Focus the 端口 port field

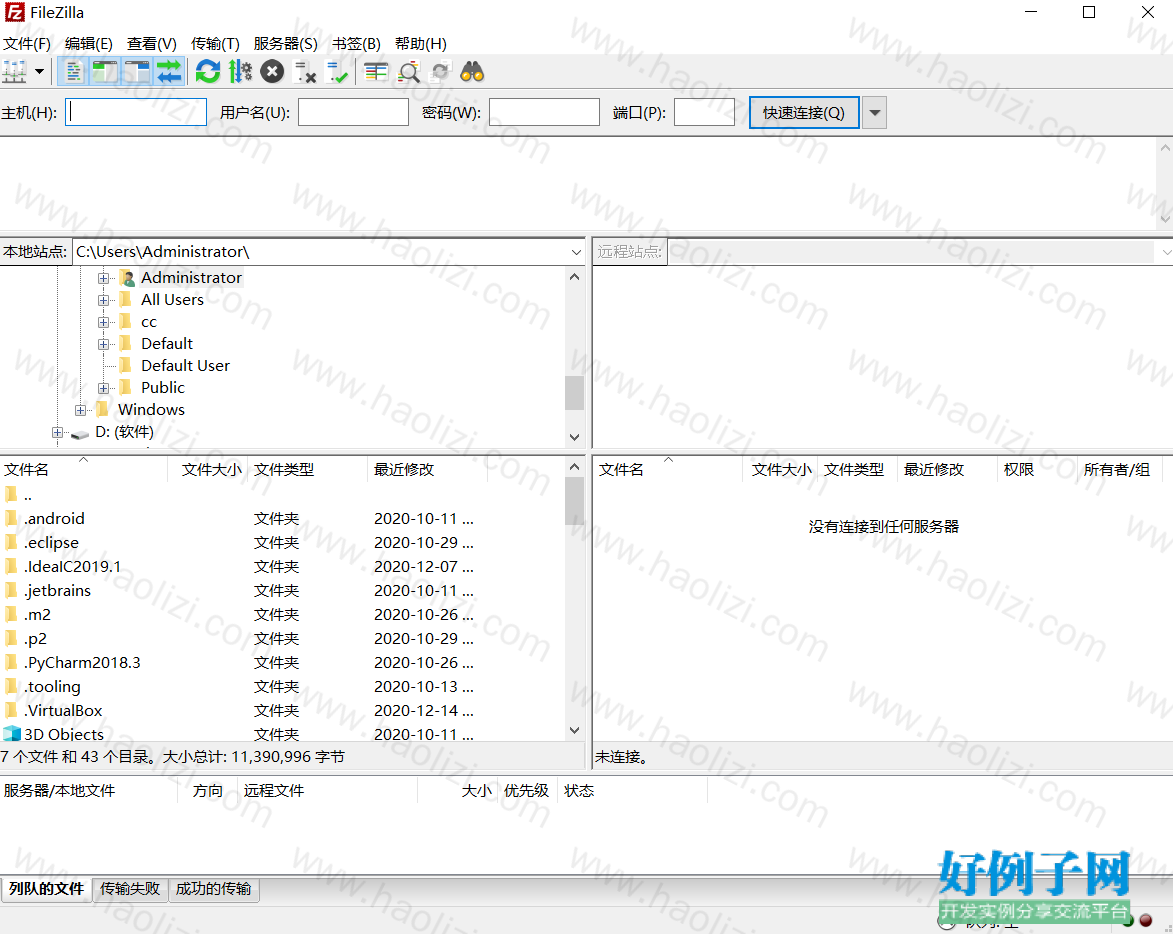tap(704, 112)
